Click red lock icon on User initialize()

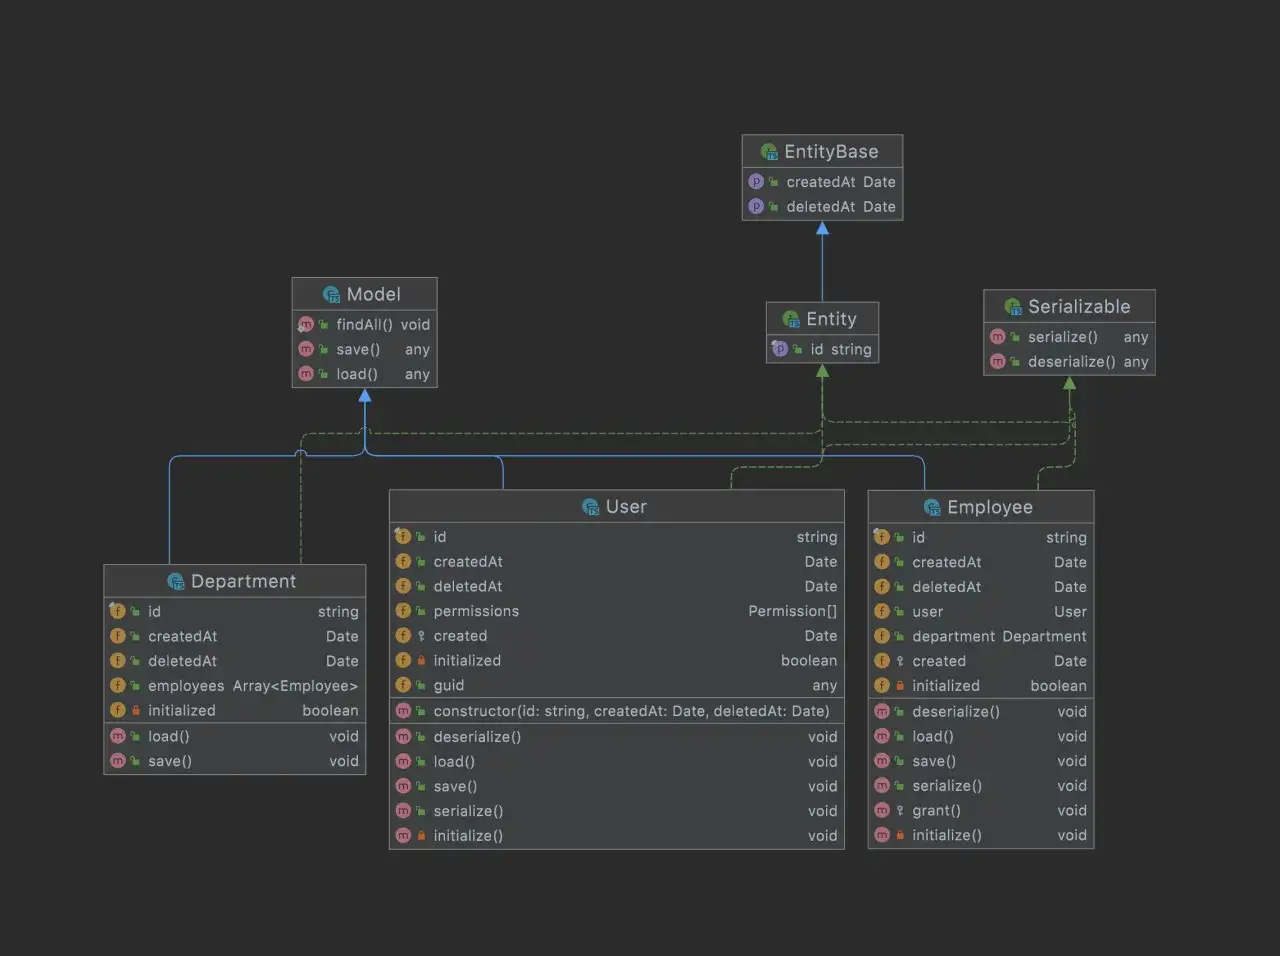[x=421, y=836]
